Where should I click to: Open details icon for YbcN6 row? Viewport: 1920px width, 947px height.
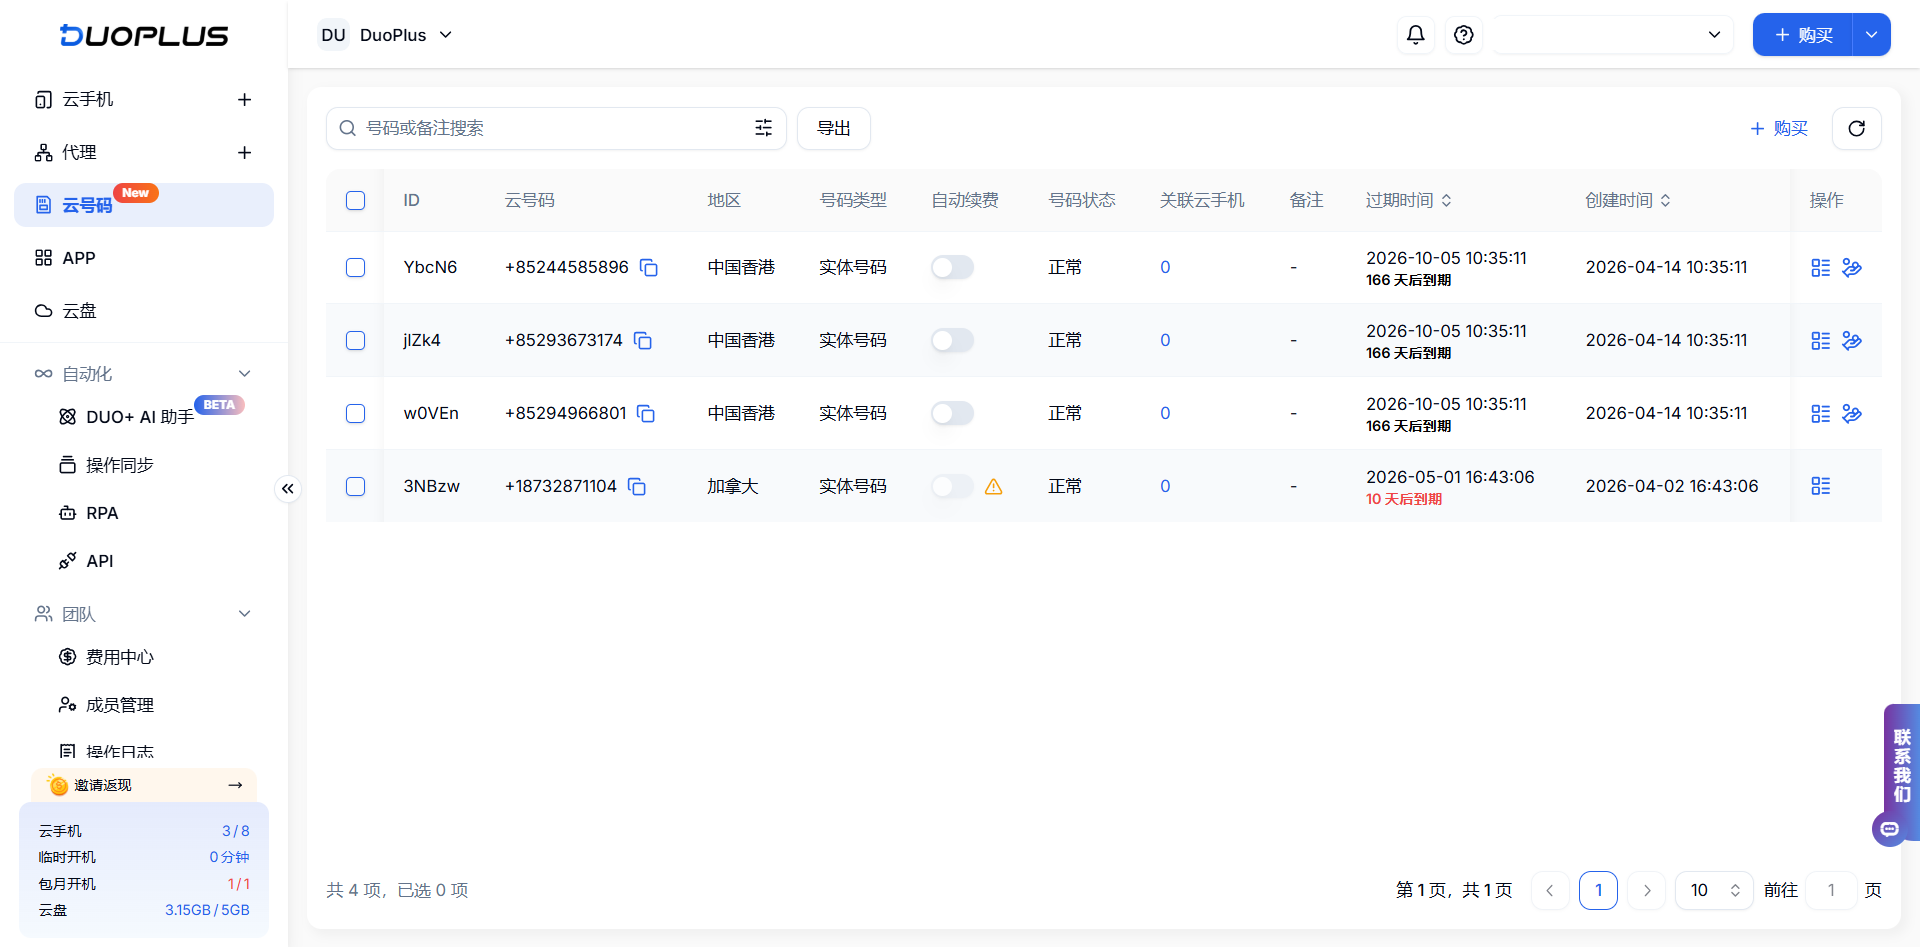[x=1820, y=267]
